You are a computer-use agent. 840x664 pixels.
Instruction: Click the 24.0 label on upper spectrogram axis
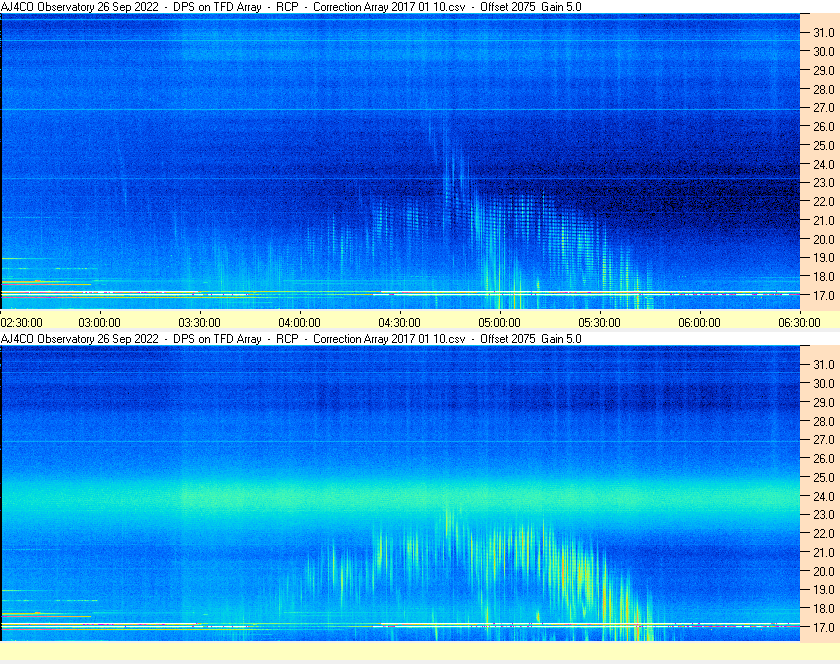coord(824,164)
